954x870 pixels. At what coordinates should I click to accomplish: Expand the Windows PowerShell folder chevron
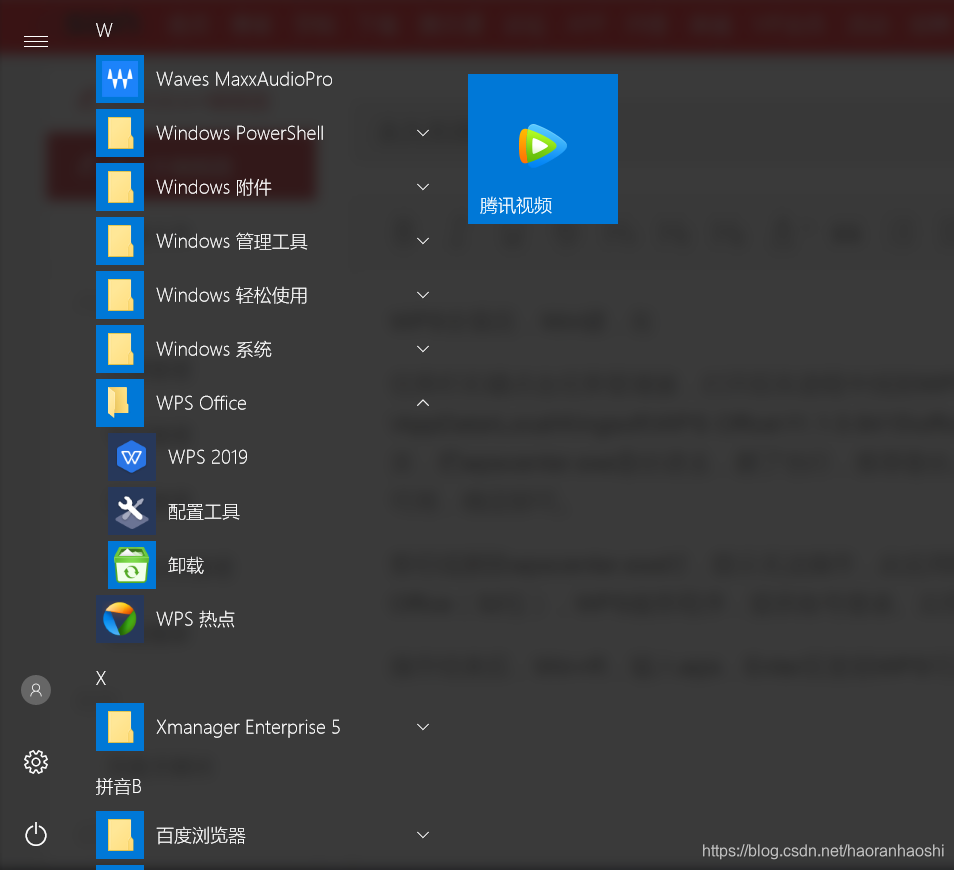tap(423, 133)
